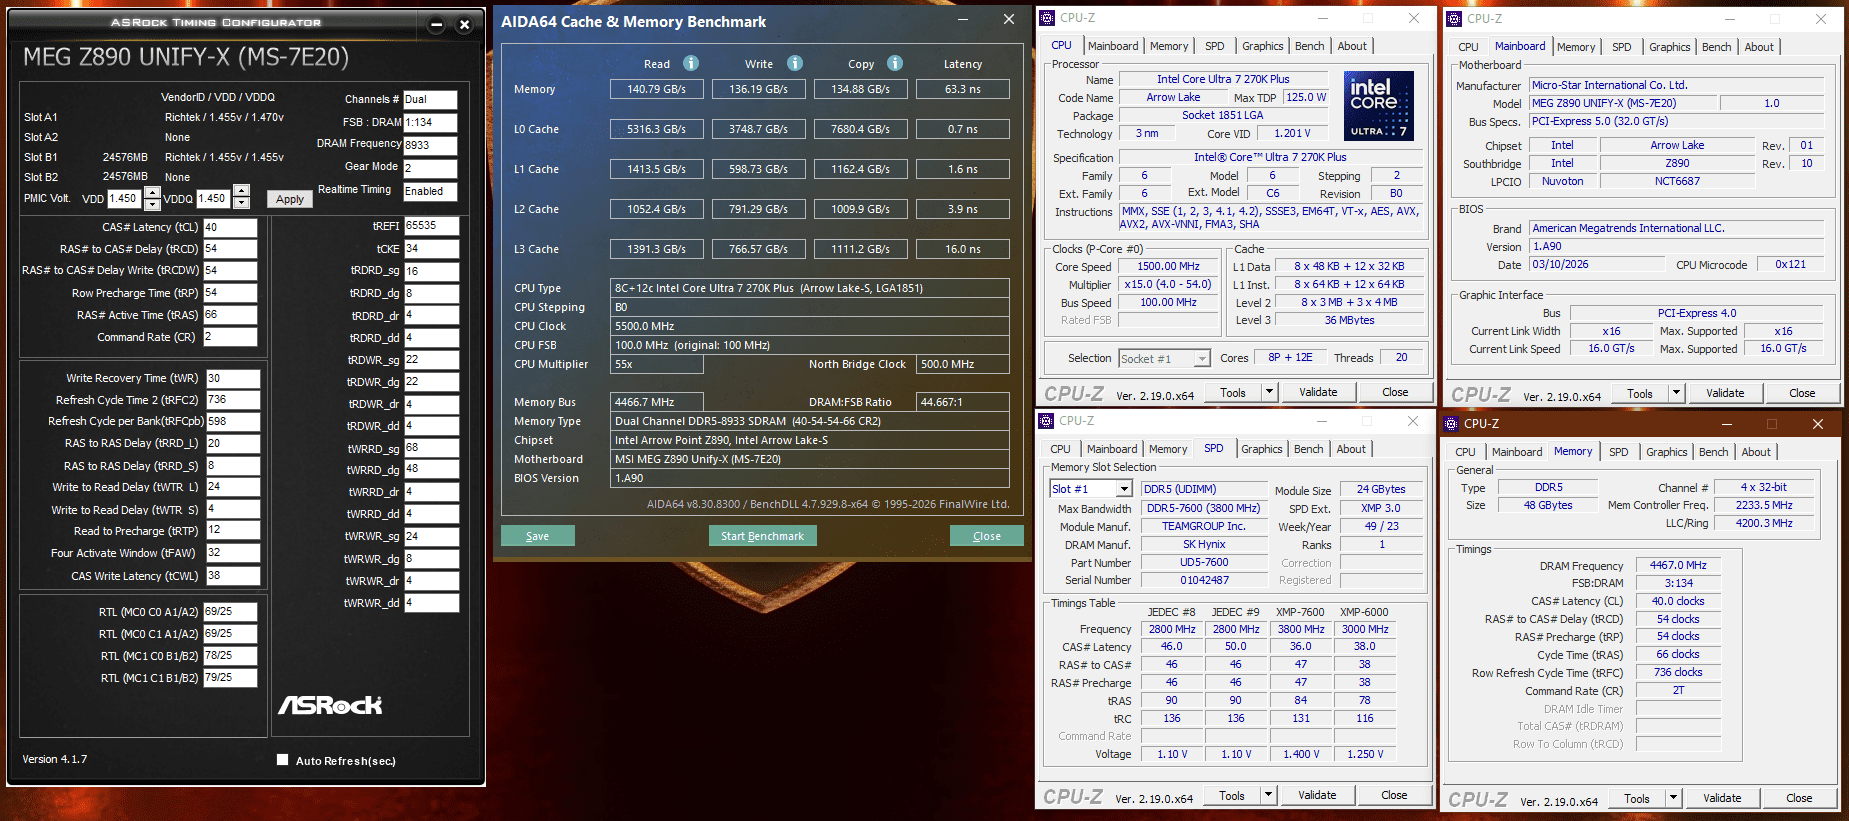Click CPU-Z app icon in Memory window title
Screen dimensions: 1849x821
click(1452, 424)
